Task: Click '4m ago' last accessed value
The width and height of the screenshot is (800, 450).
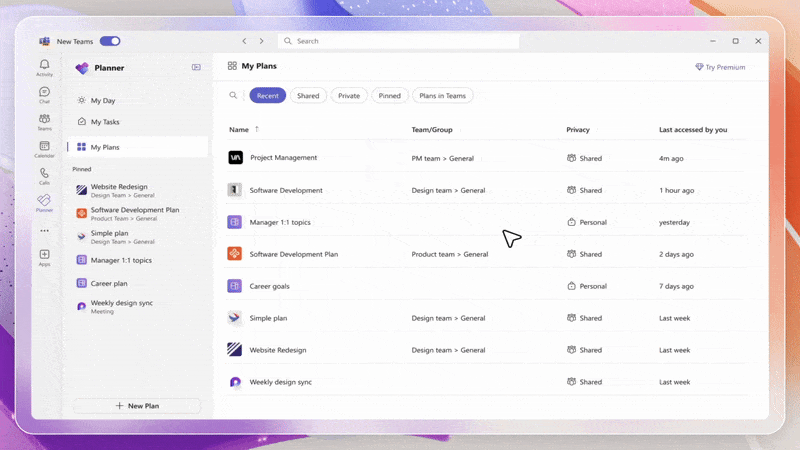Action: point(671,158)
